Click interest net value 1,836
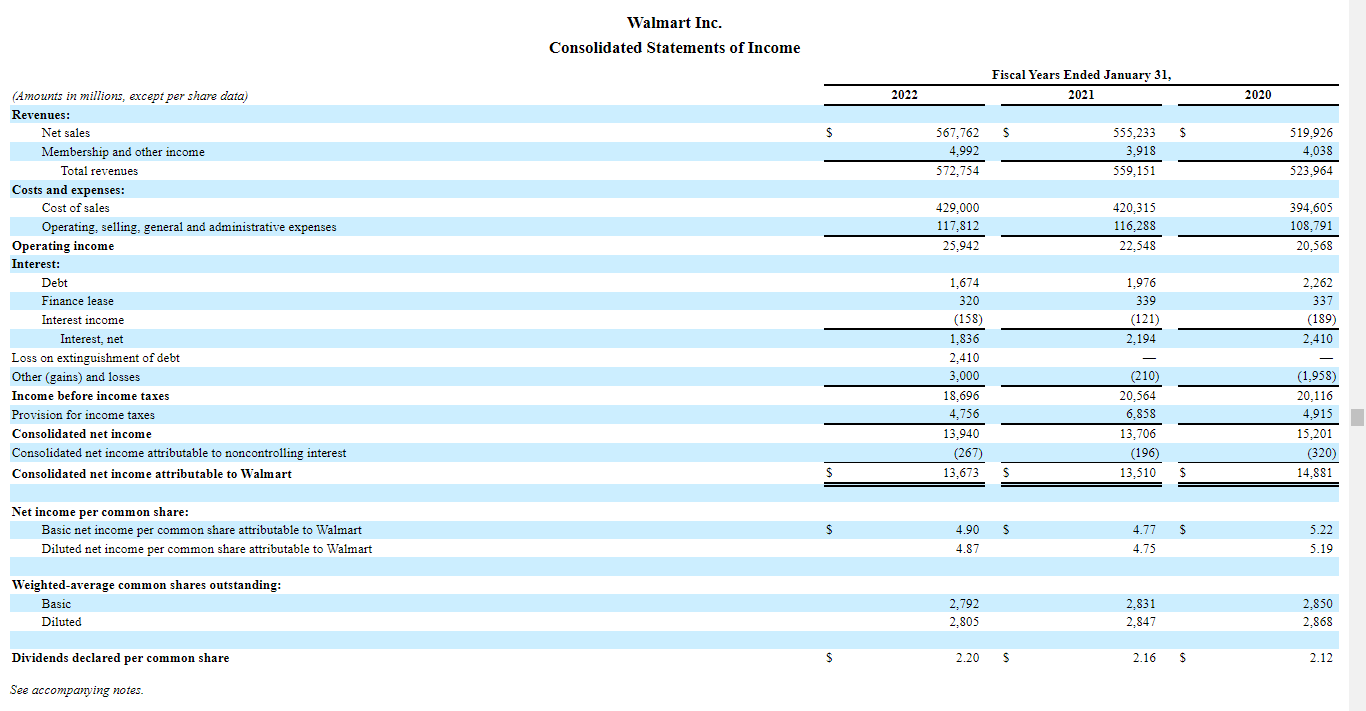 [x=964, y=339]
